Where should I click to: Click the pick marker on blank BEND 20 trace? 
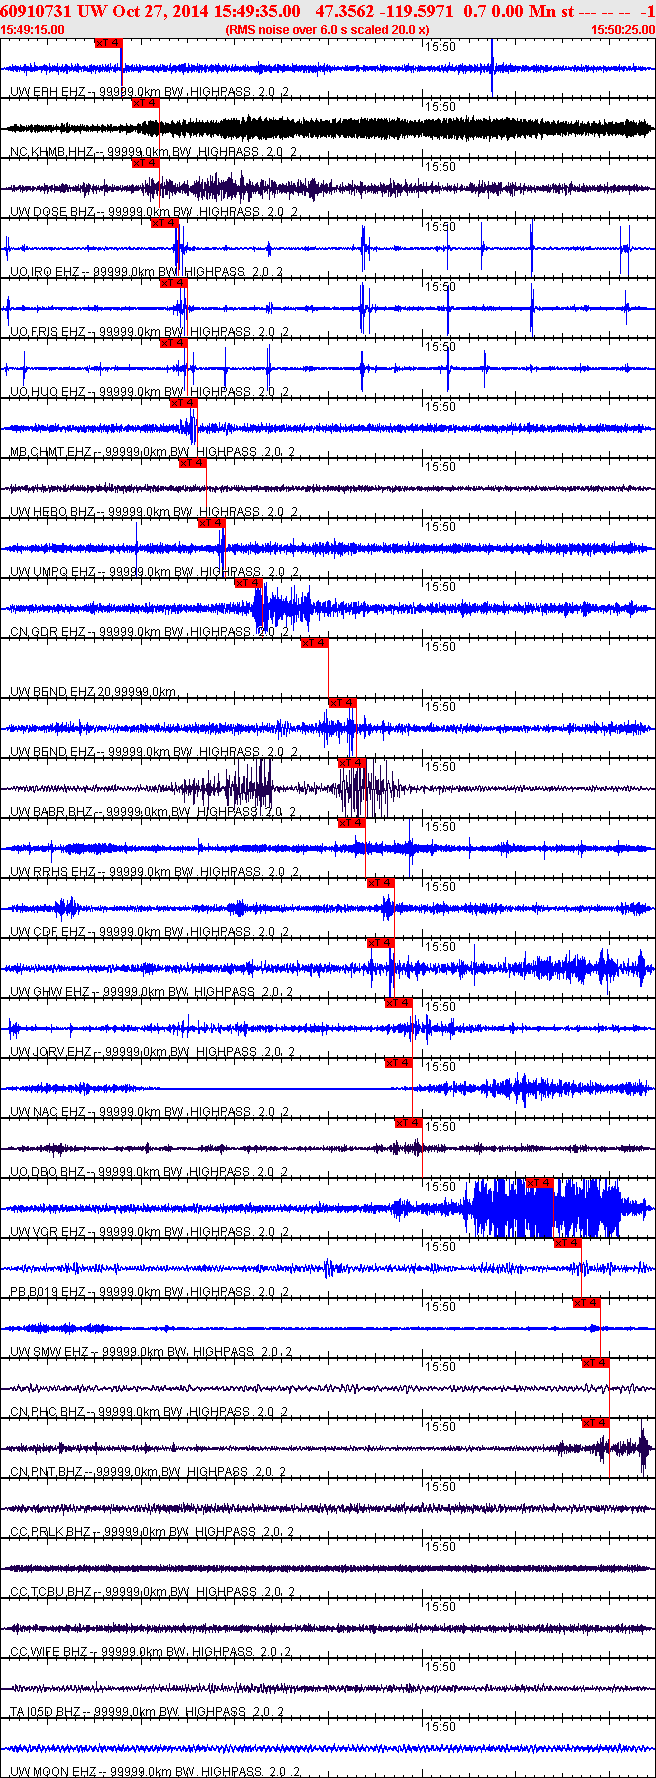click(314, 643)
